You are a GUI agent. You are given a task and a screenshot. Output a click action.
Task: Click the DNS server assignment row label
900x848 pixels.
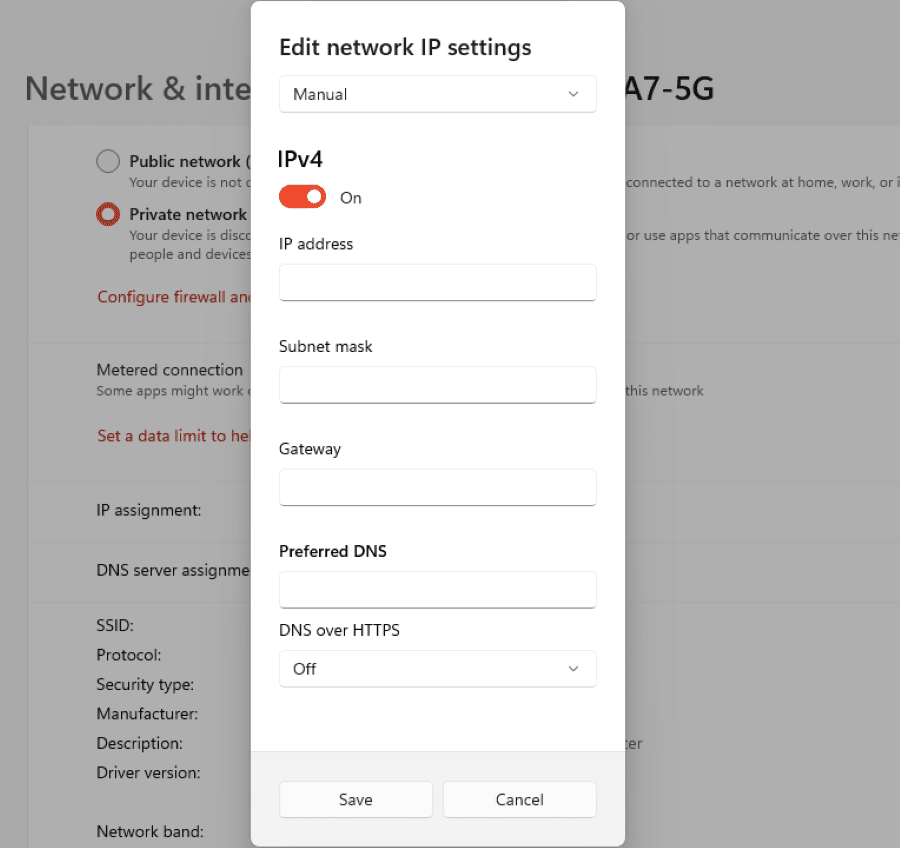coord(172,570)
